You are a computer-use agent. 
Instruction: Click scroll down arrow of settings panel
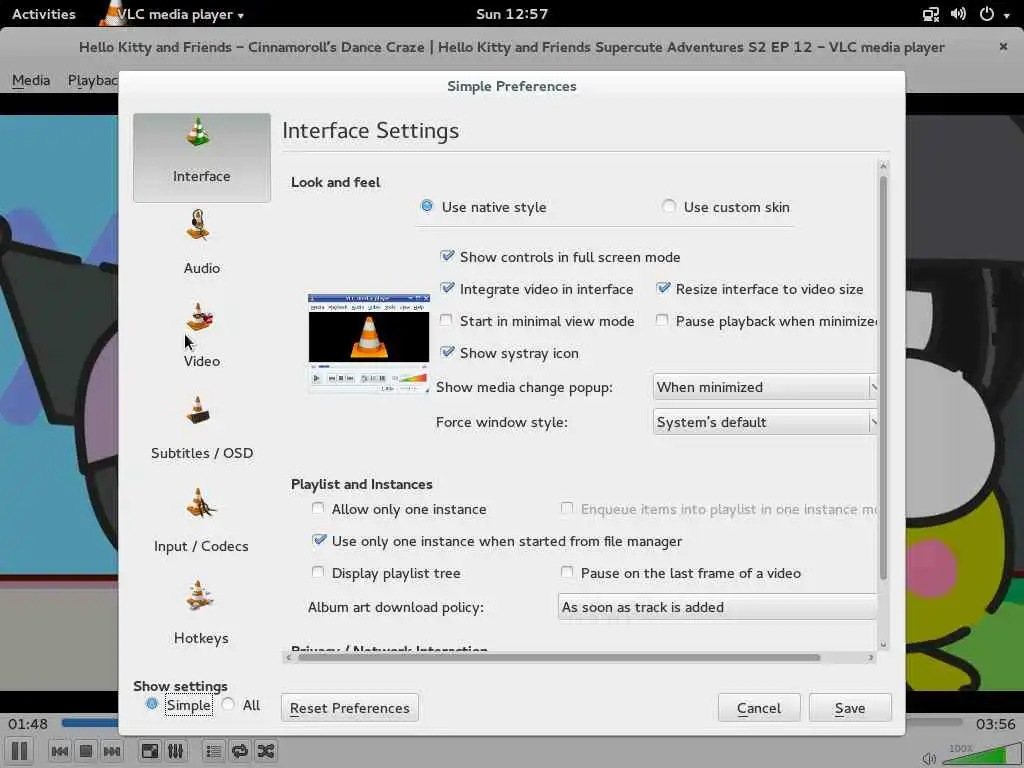pos(883,644)
